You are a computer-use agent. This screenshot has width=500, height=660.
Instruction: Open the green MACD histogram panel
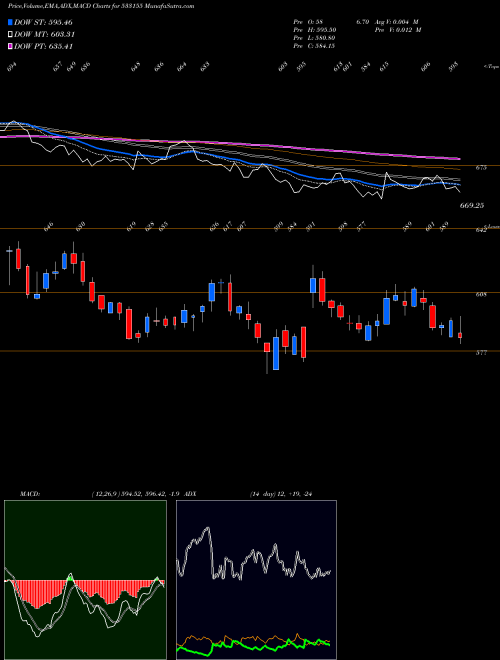click(85, 580)
